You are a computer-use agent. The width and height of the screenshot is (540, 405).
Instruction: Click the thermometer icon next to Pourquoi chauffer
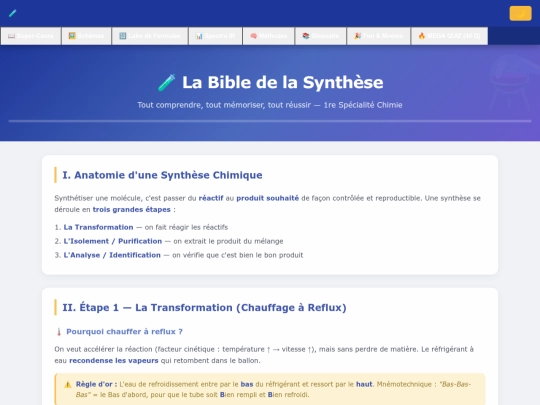[x=59, y=332]
